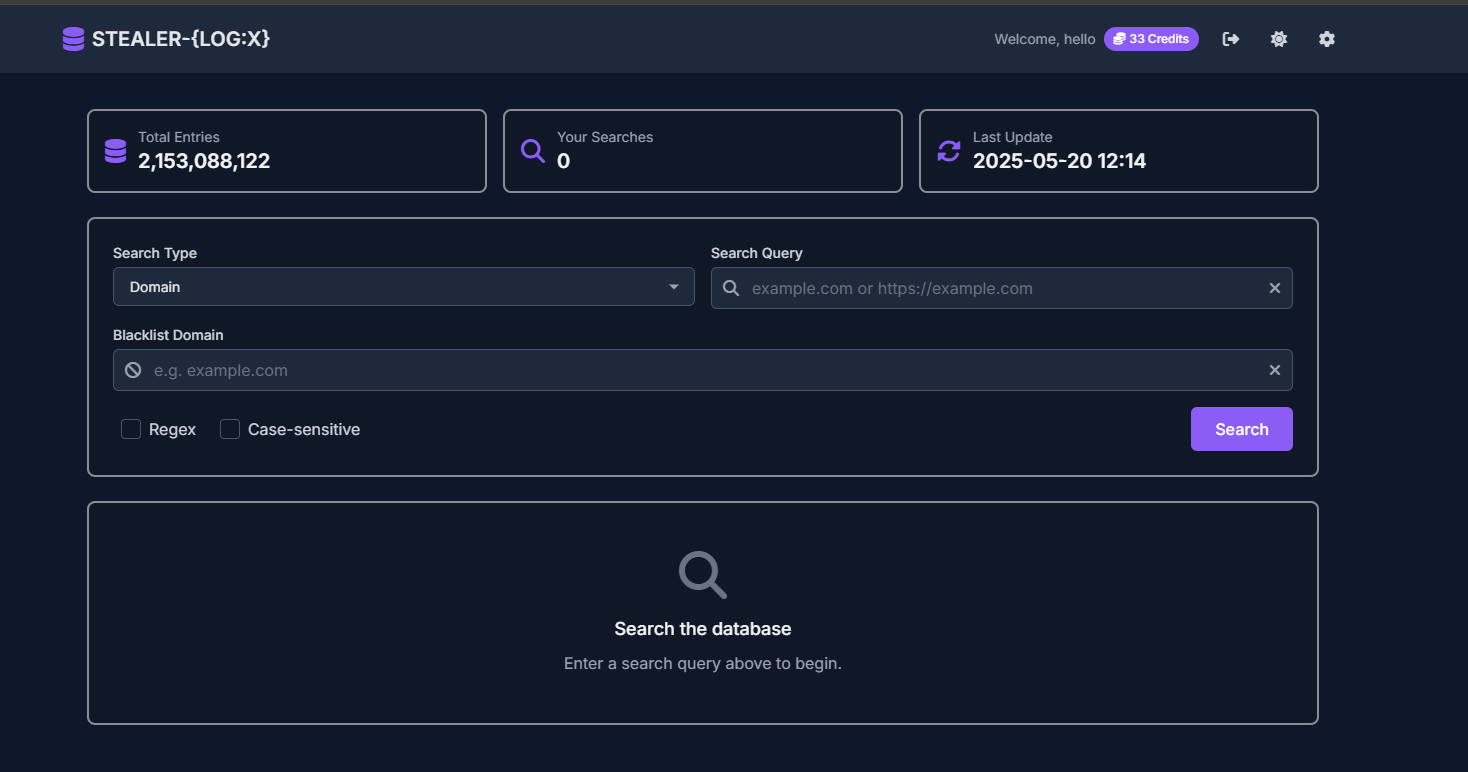Open the Search Type dropdown showing Domain
This screenshot has width=1468, height=772.
point(403,287)
